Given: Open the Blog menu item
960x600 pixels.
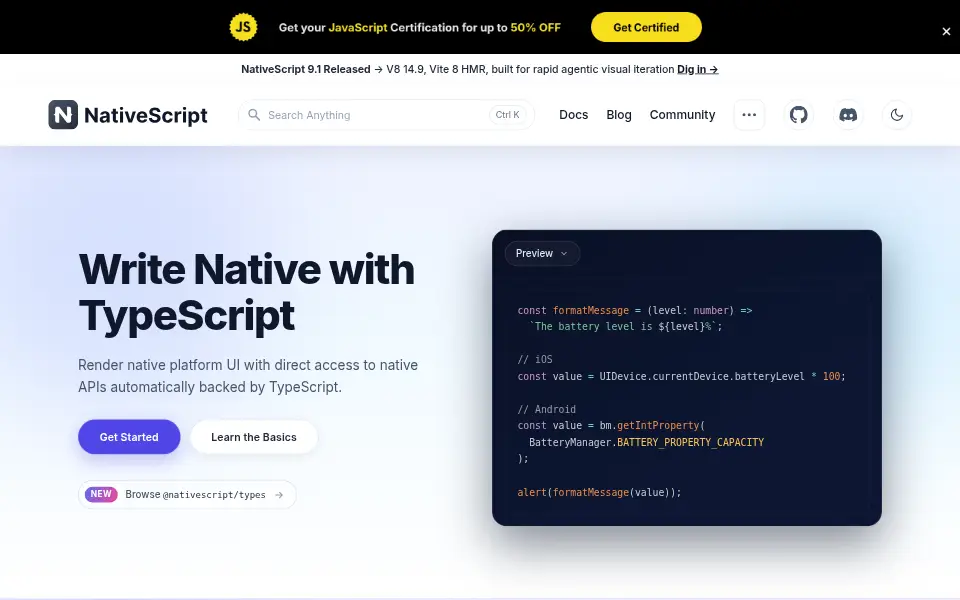Looking at the screenshot, I should (618, 114).
